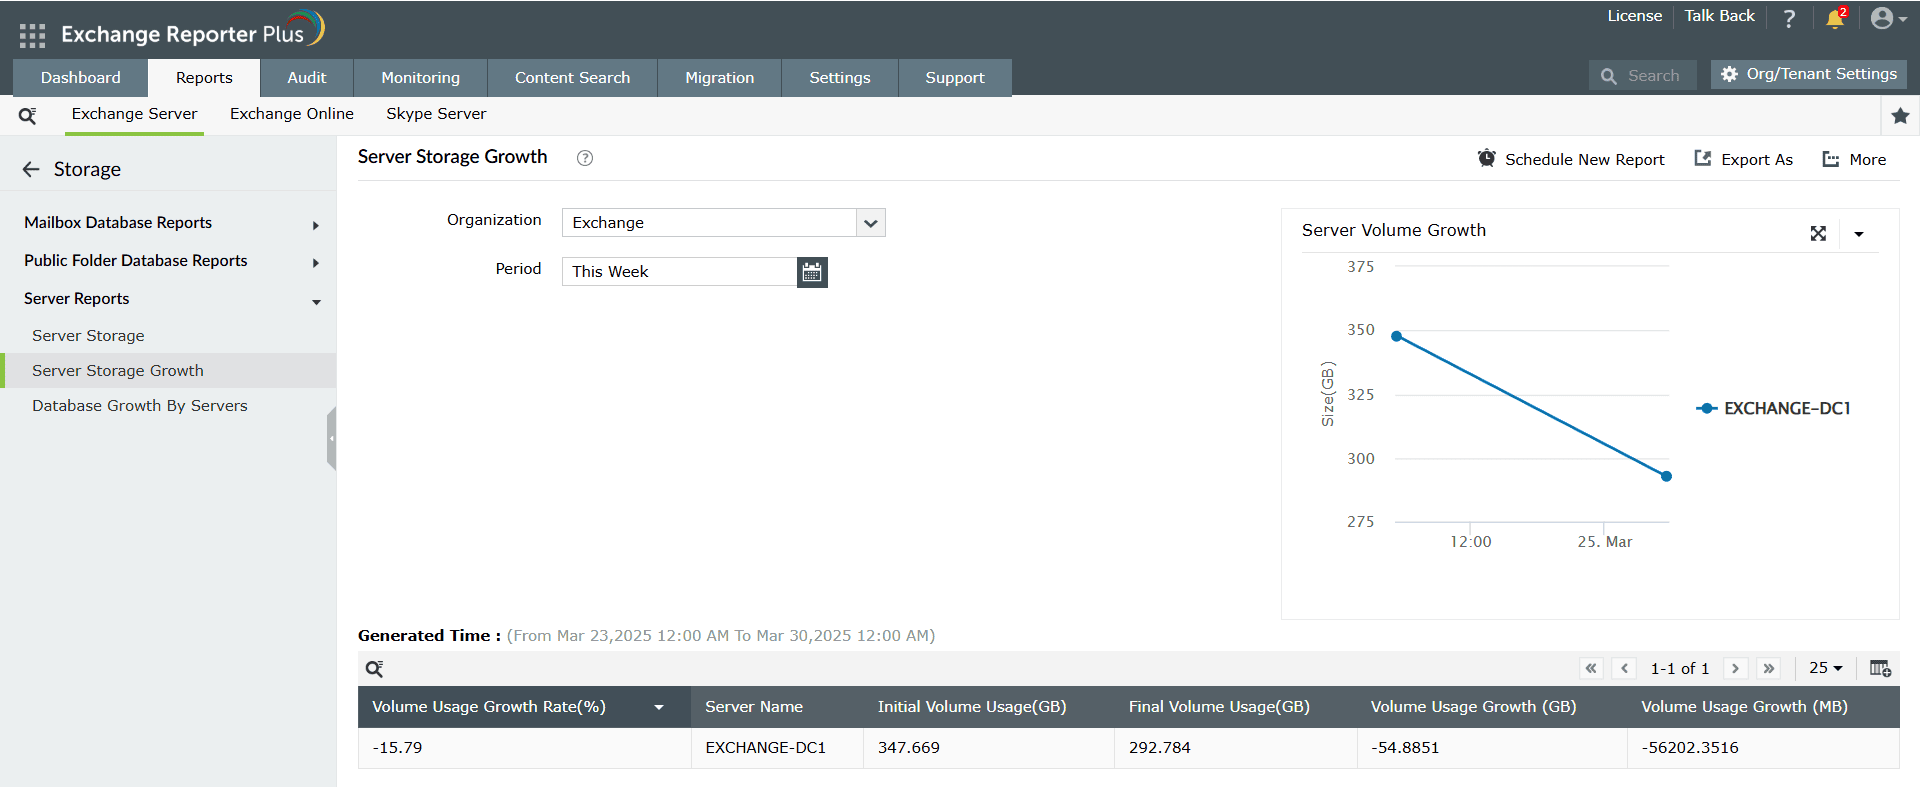Open the More options menu
Screen dimensions: 1920x787
[x=1855, y=159]
